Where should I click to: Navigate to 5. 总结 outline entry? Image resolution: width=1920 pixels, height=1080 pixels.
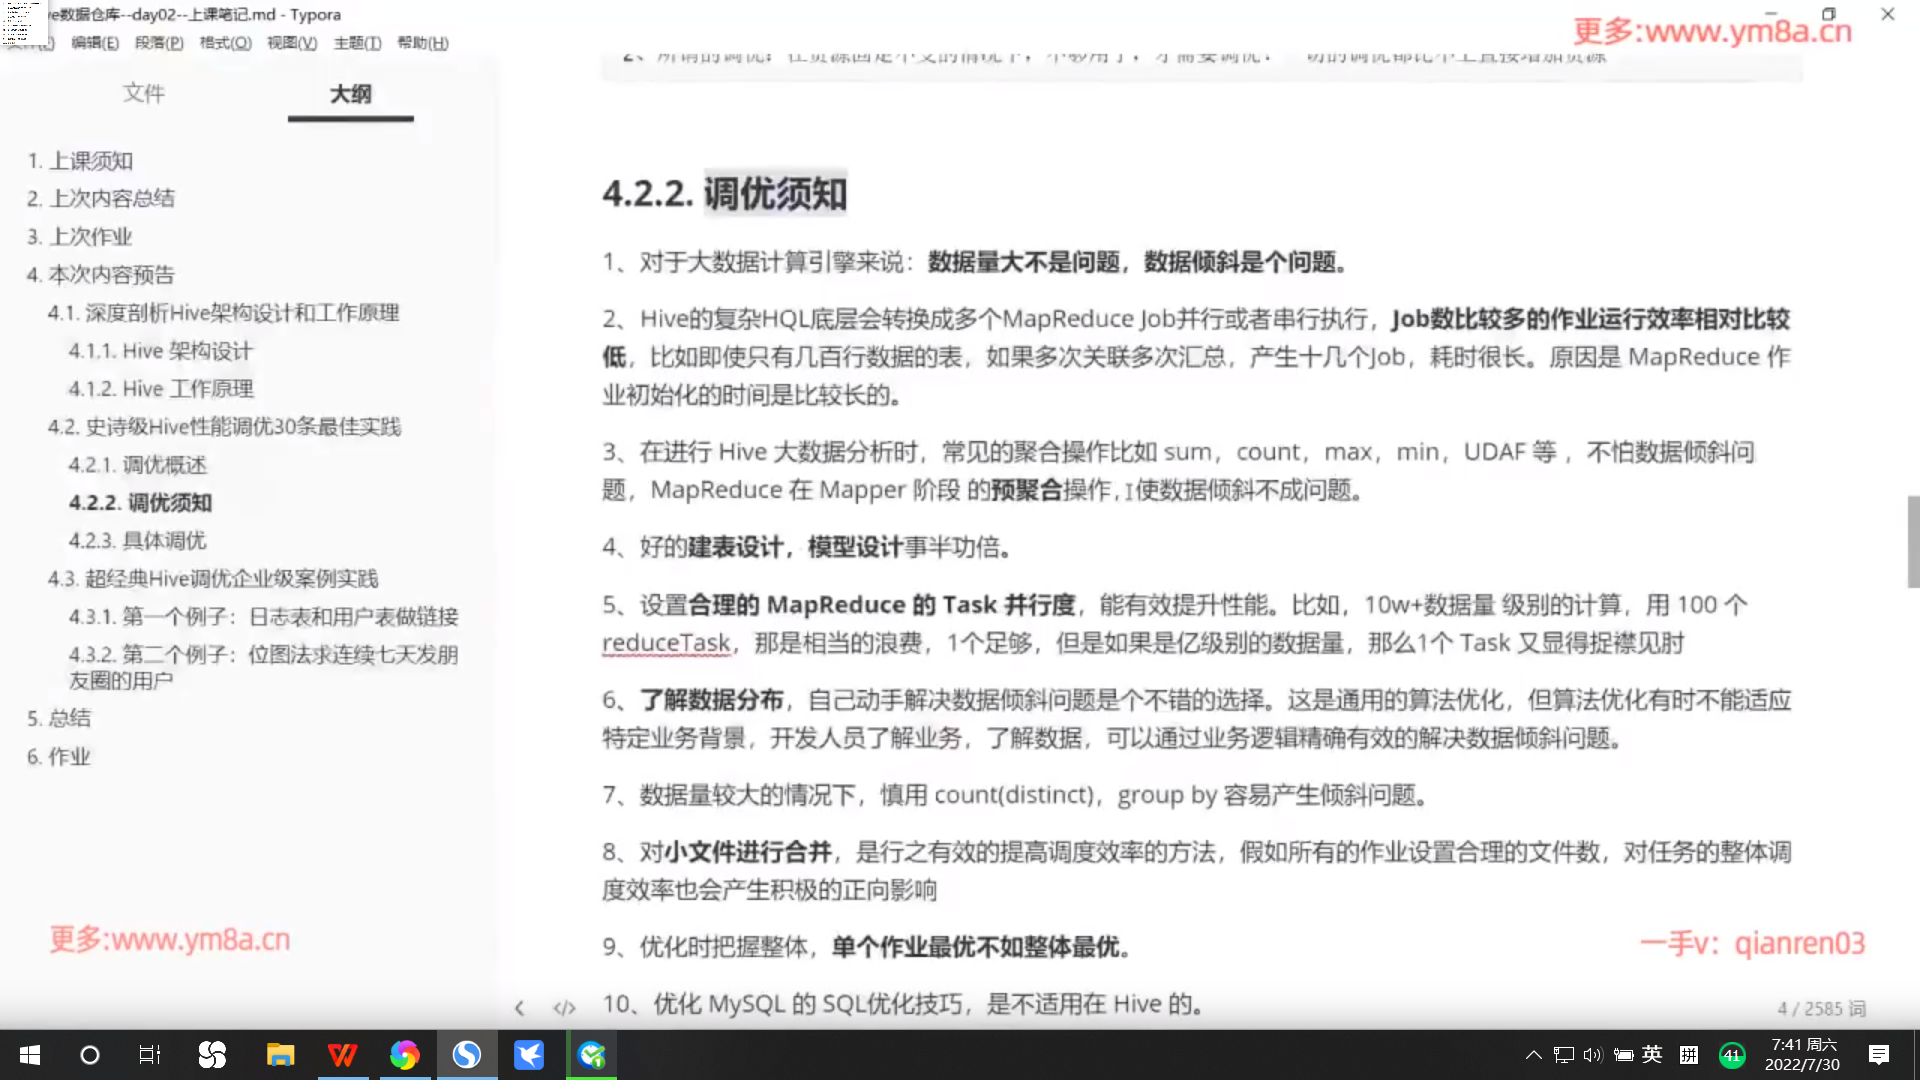[58, 718]
